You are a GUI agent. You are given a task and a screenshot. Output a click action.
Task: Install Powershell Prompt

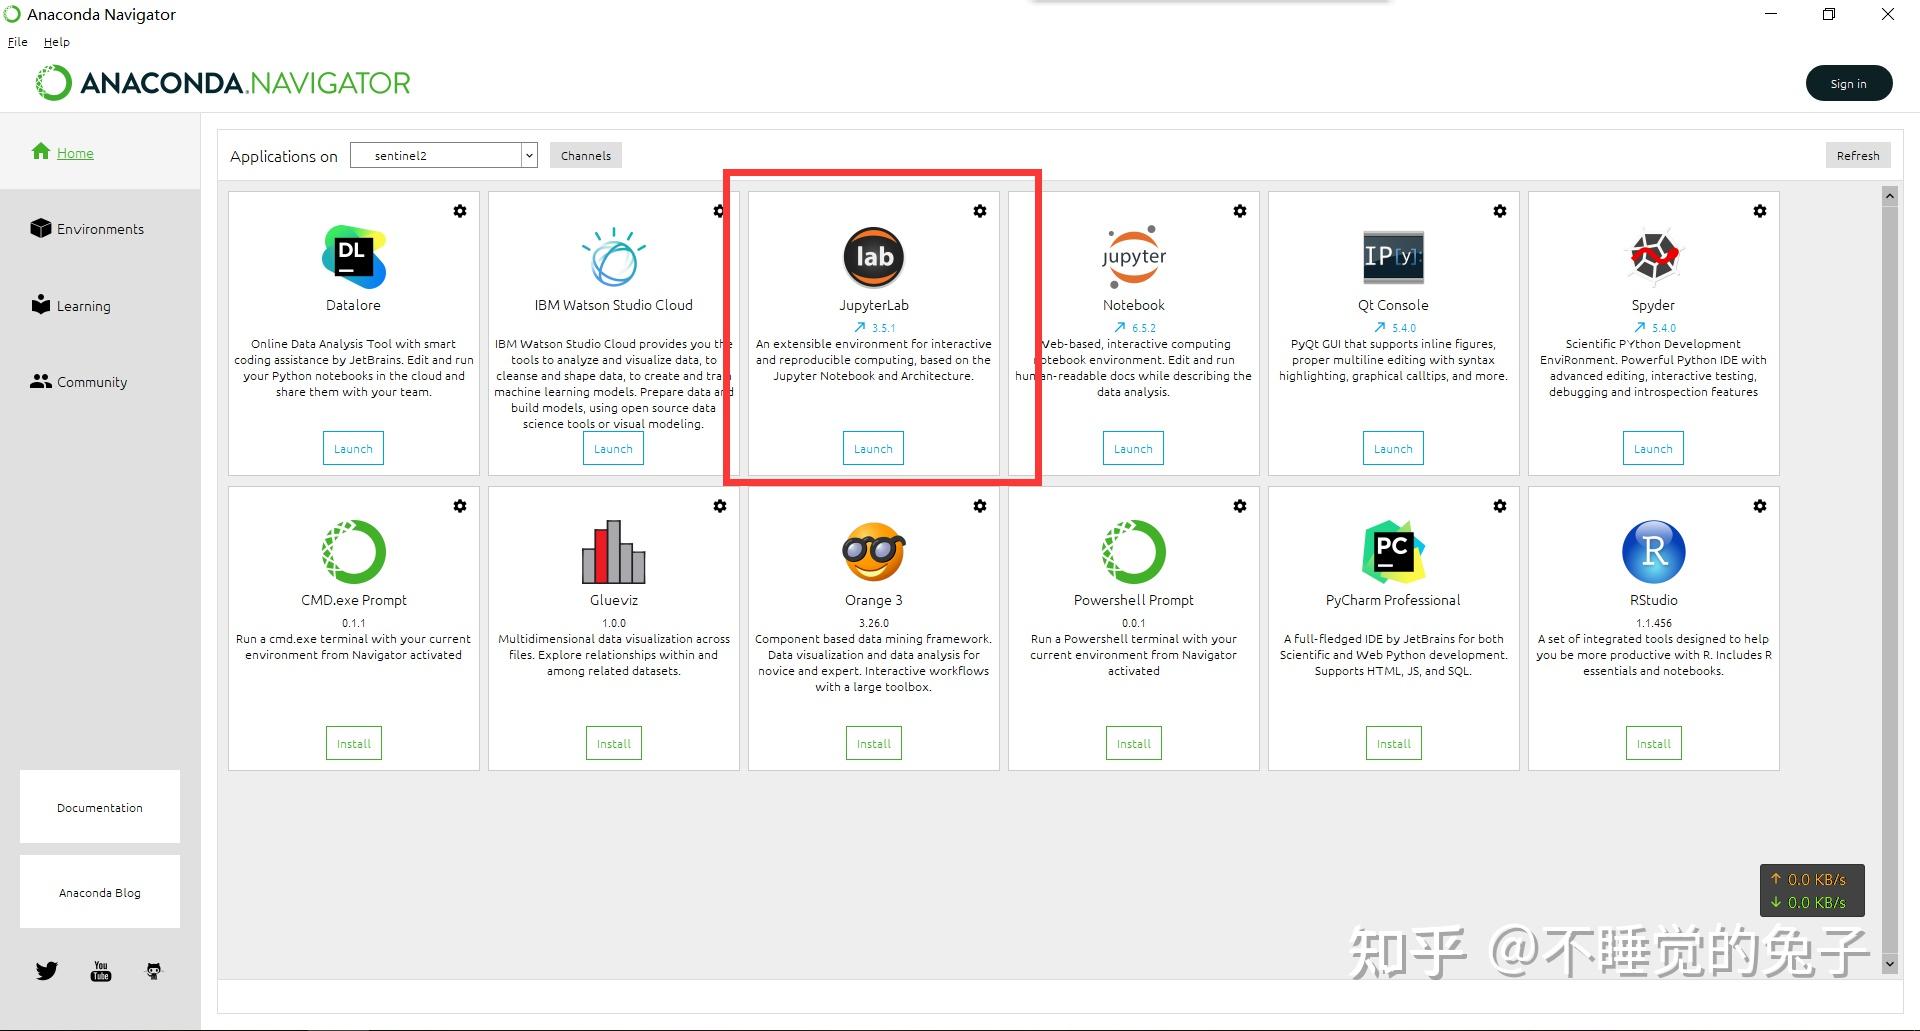tap(1134, 743)
